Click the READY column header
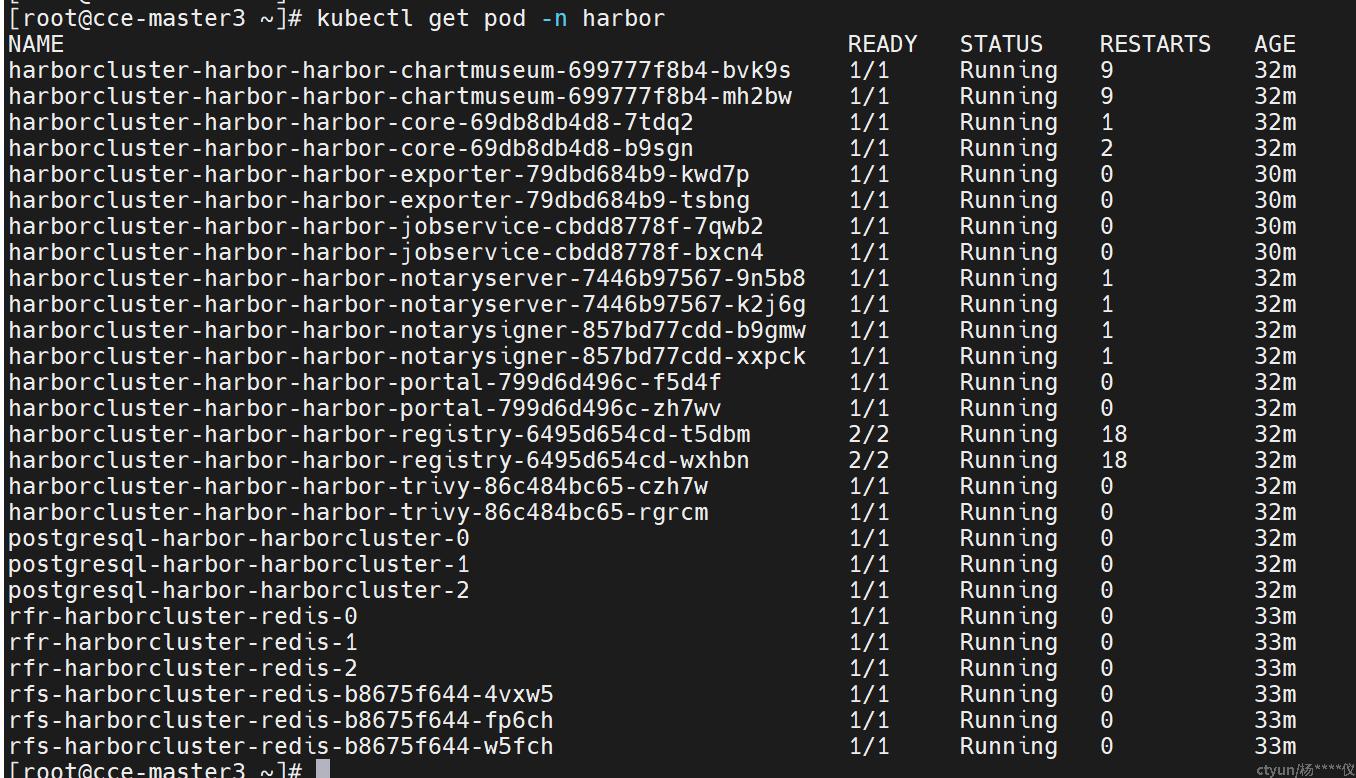The width and height of the screenshot is (1356, 778). click(882, 44)
